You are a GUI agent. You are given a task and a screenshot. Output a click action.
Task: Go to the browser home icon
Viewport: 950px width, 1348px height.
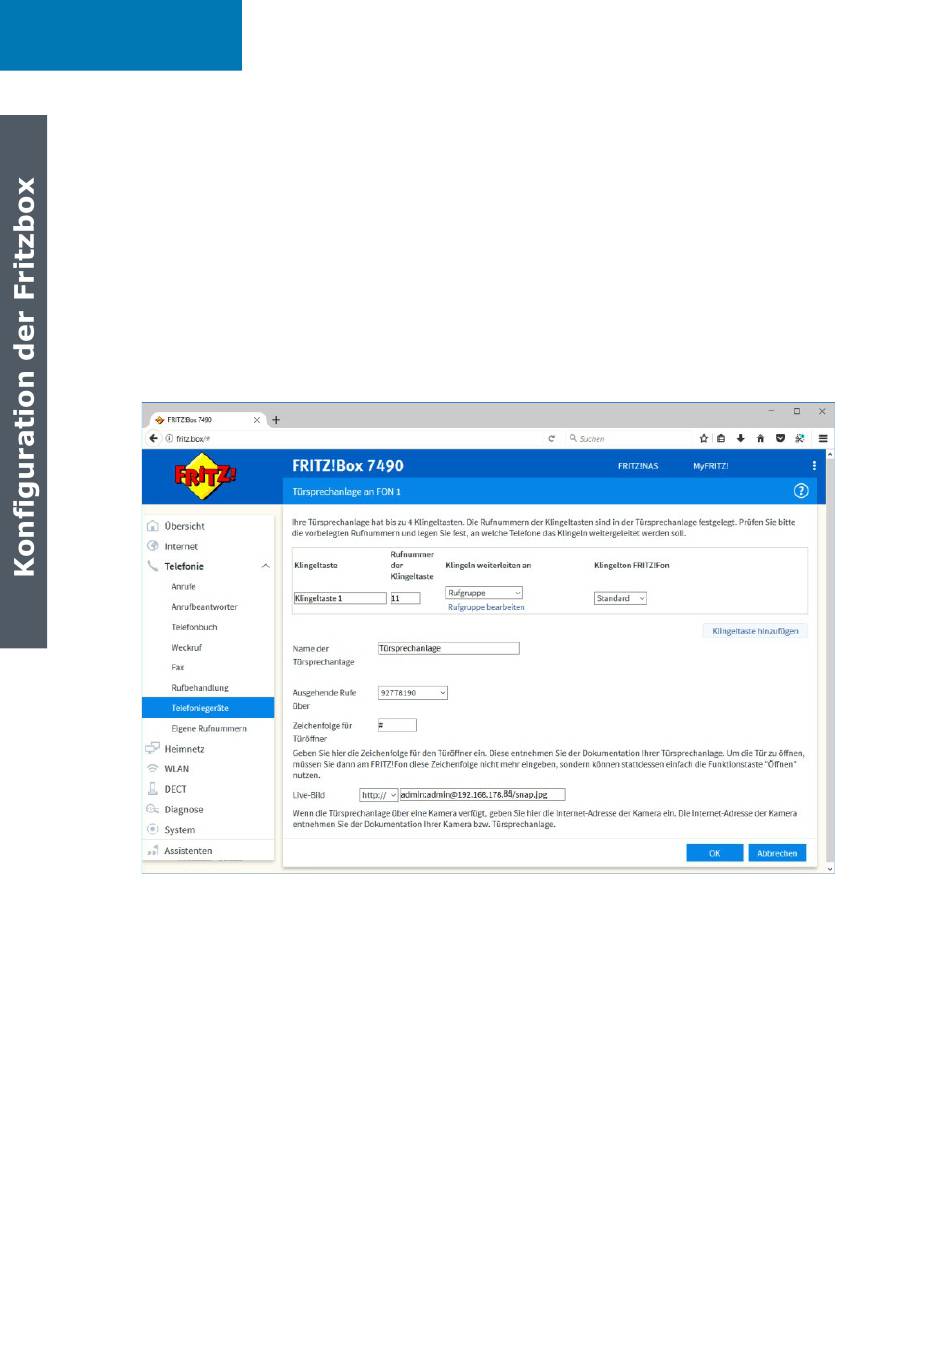[x=760, y=438]
